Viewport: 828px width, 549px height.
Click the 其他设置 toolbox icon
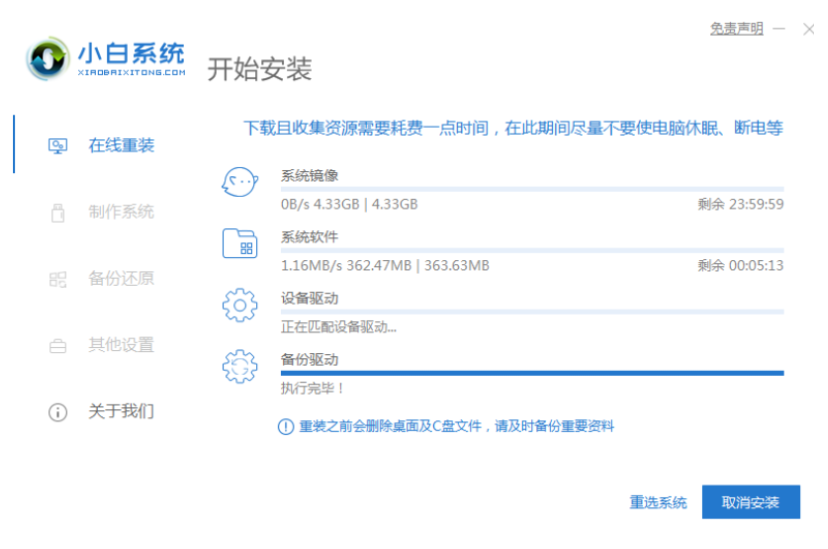coord(58,346)
